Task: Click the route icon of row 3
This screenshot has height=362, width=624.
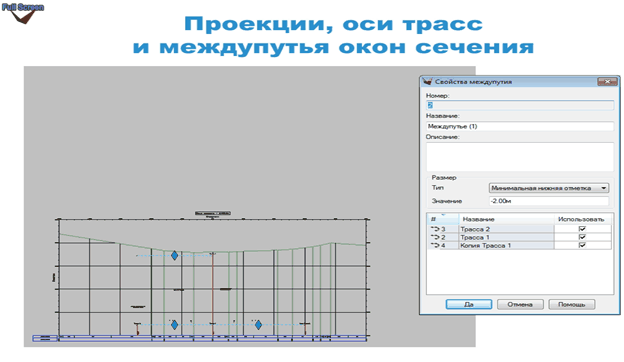Action: 435,229
